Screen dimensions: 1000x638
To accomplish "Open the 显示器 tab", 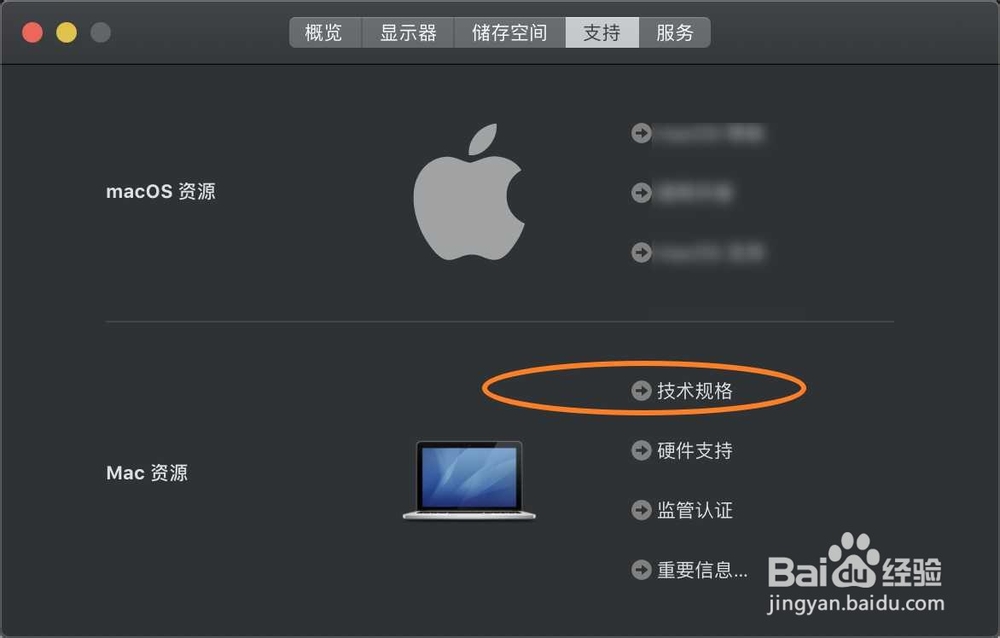I will (408, 33).
